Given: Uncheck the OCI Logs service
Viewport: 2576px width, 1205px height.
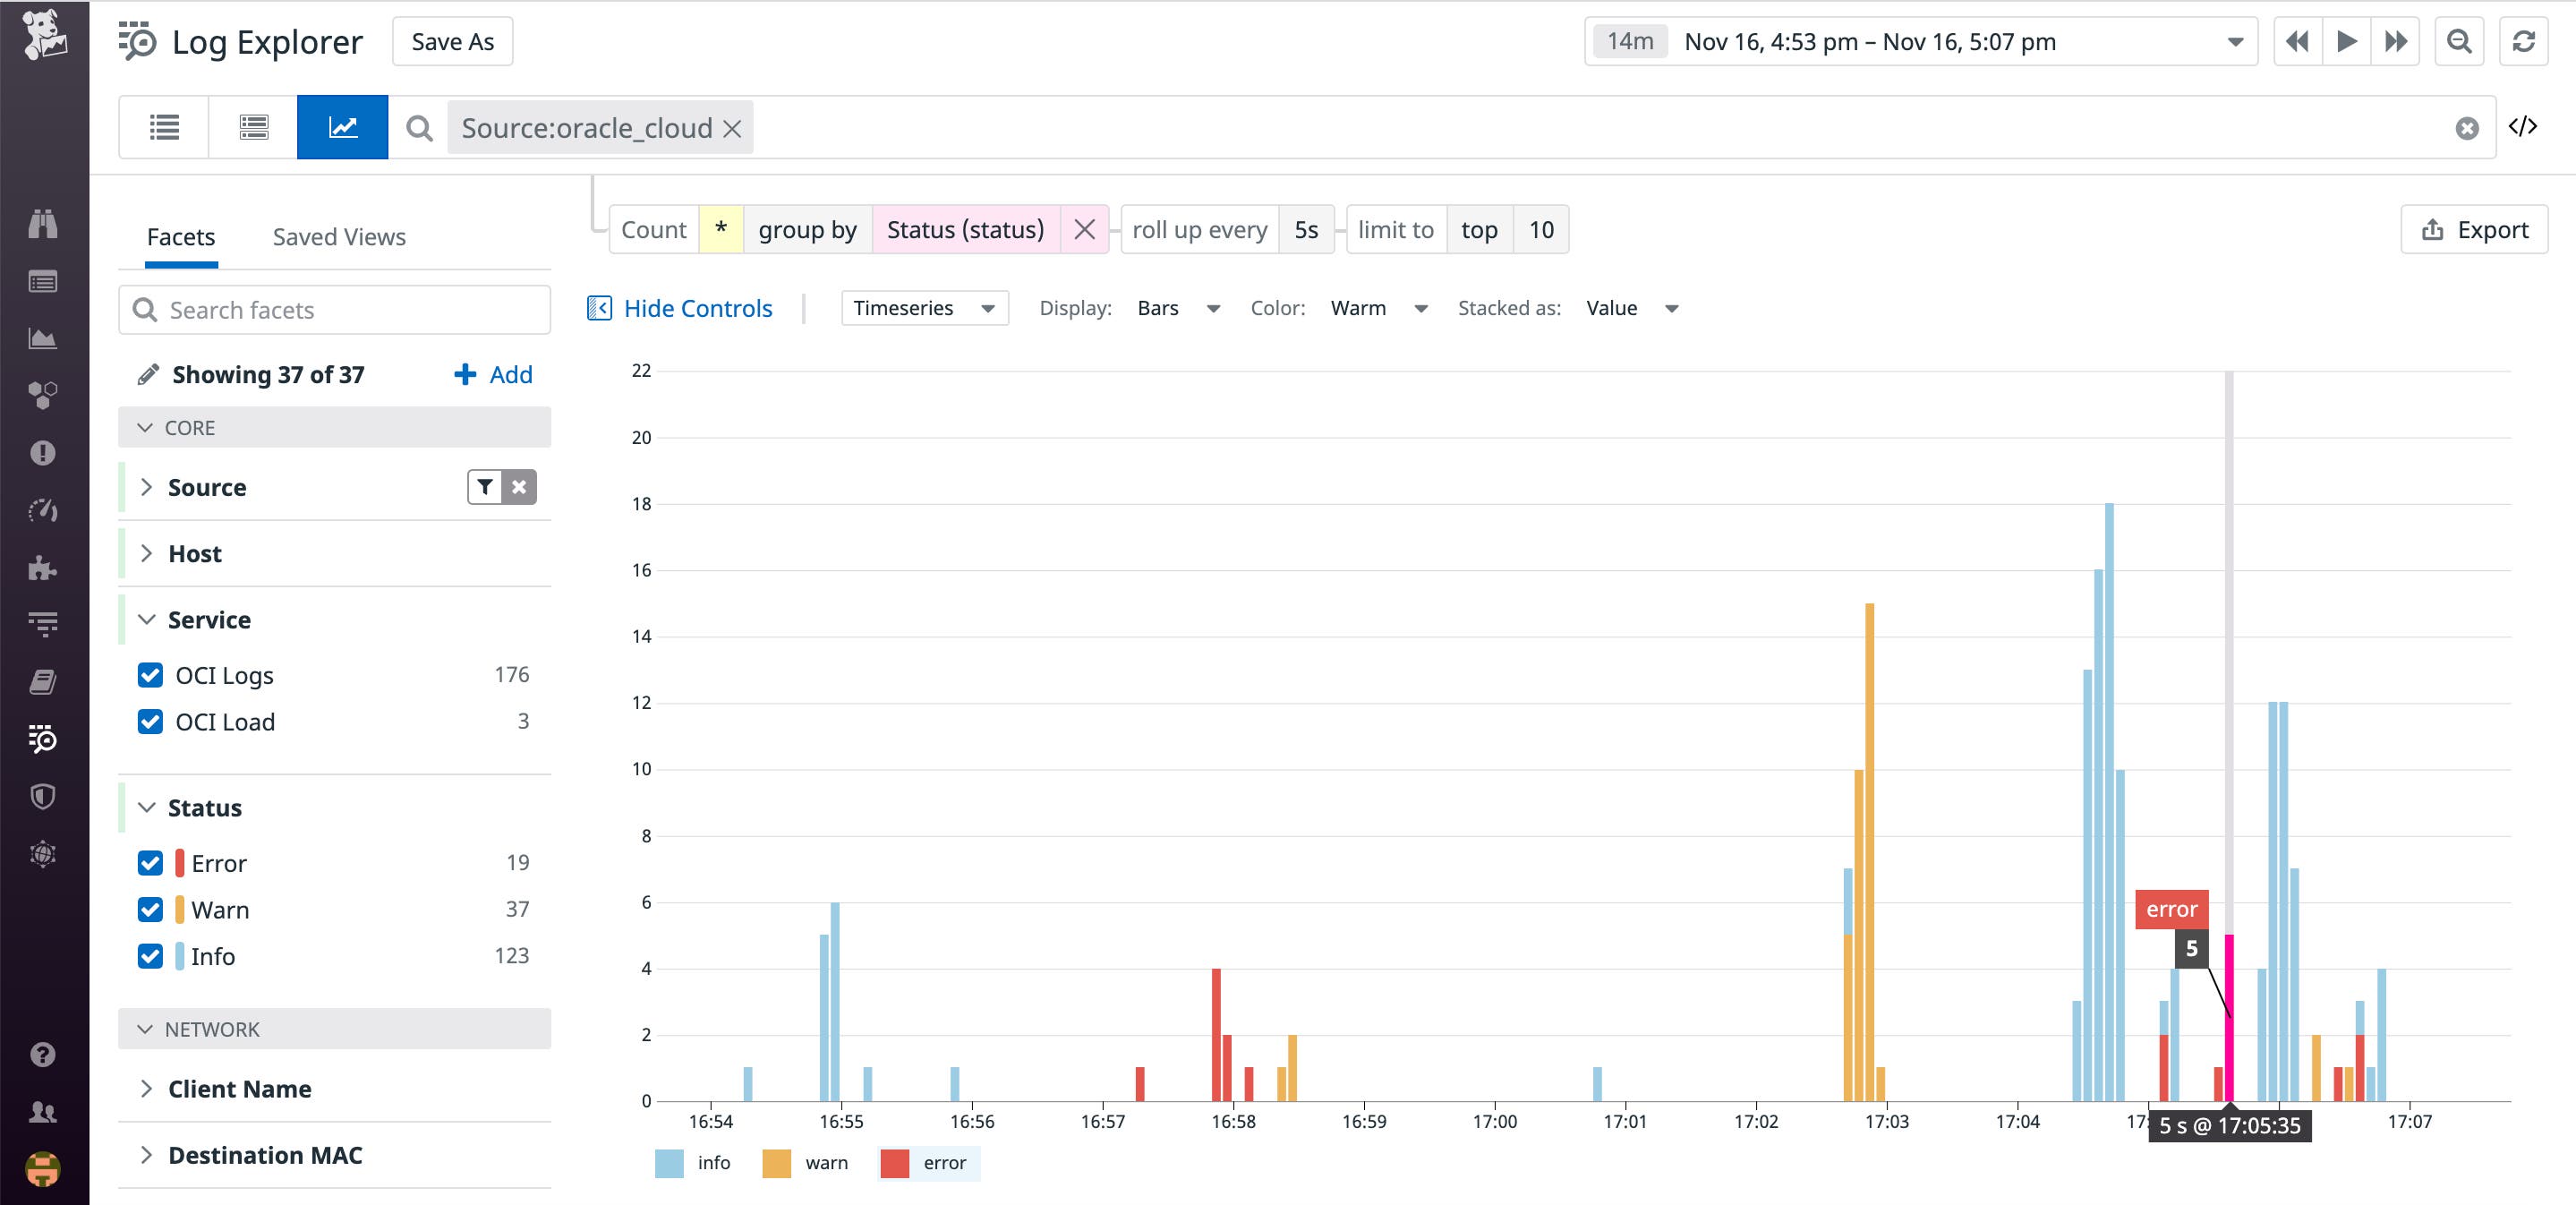Looking at the screenshot, I should (x=149, y=675).
